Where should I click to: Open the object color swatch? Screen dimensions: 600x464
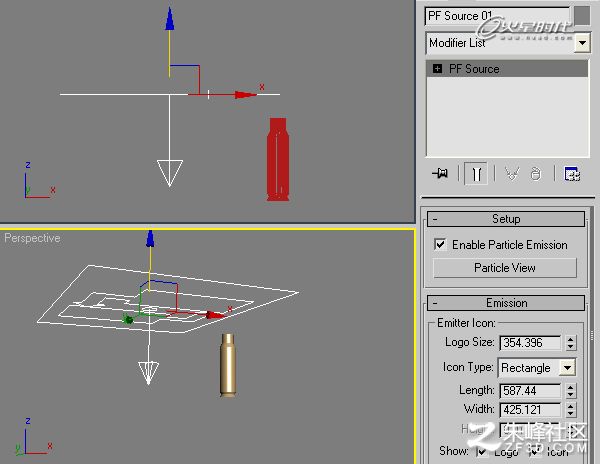pyautogui.click(x=582, y=15)
